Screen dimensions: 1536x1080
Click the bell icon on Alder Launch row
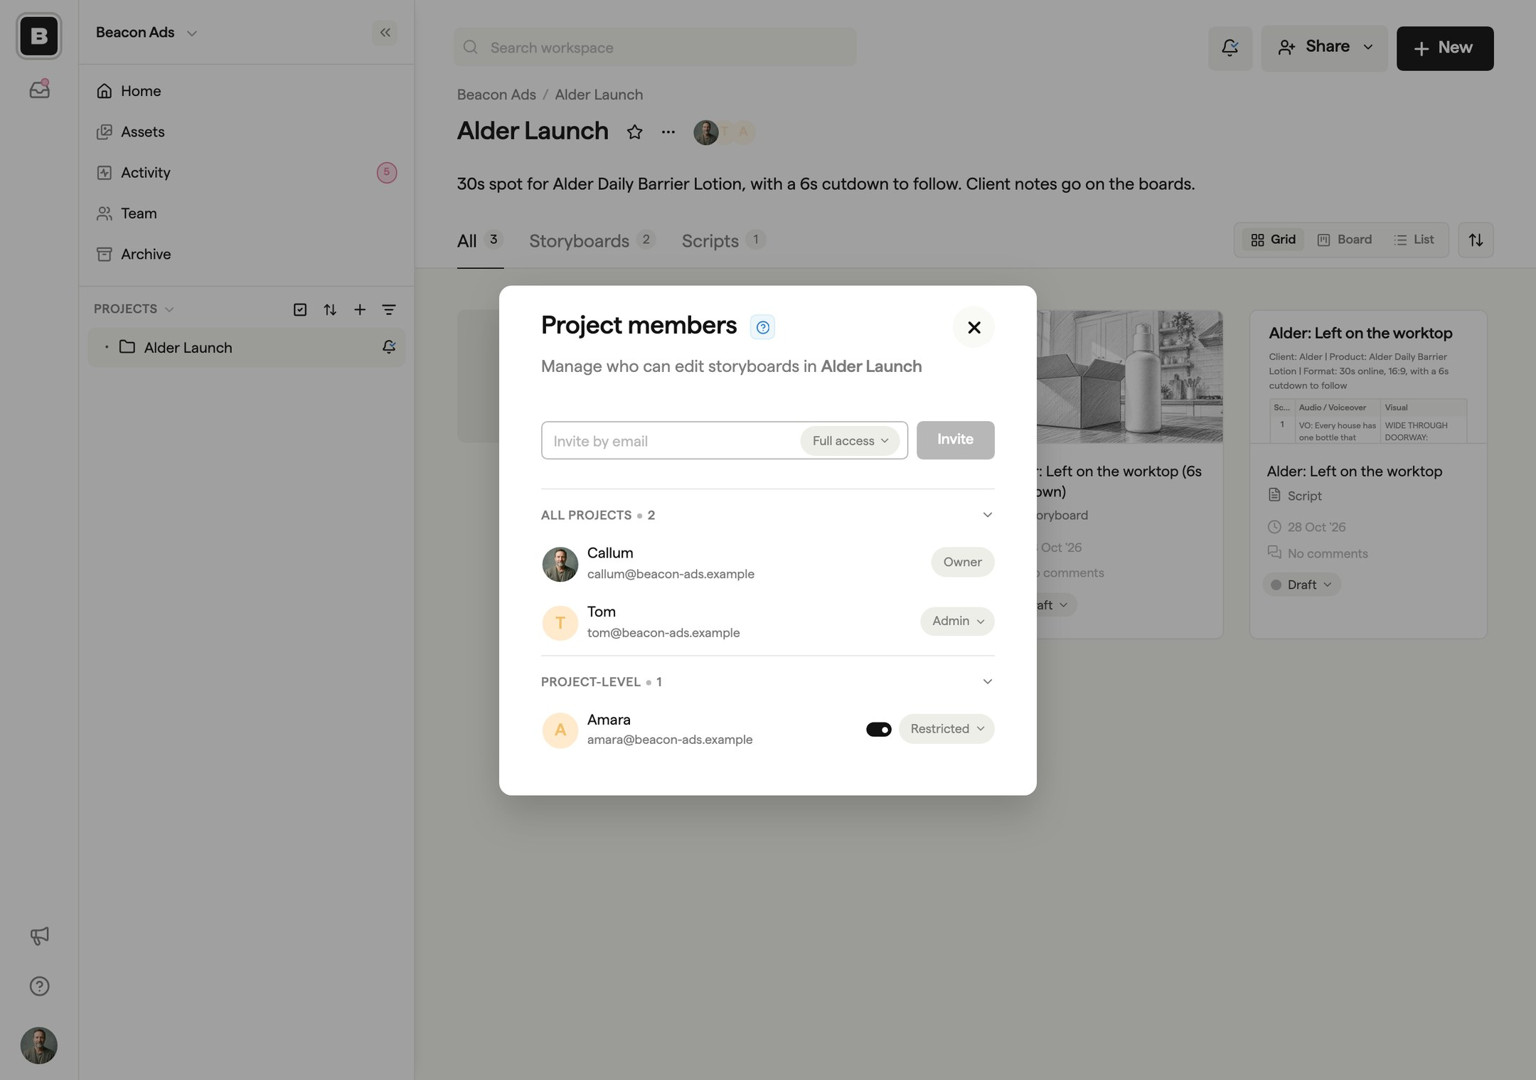pyautogui.click(x=389, y=347)
